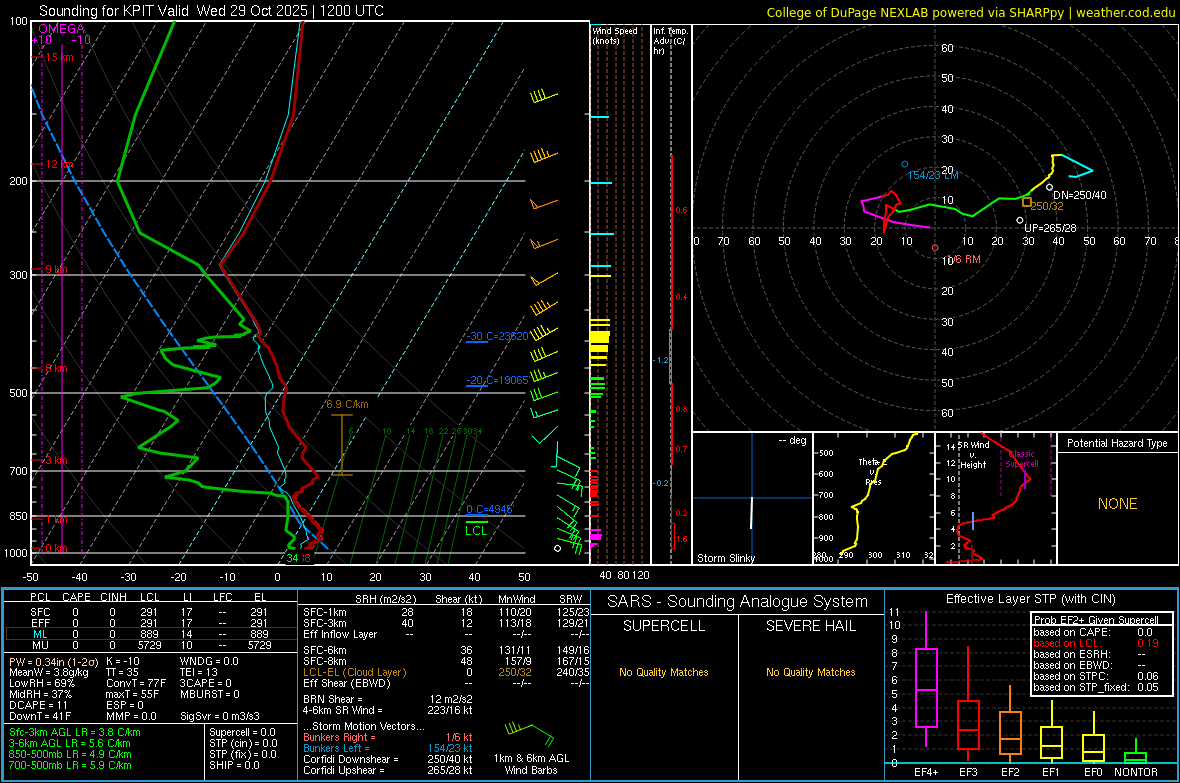Click the 'DN=250/40' label
The height and width of the screenshot is (783, 1180).
point(1079,195)
